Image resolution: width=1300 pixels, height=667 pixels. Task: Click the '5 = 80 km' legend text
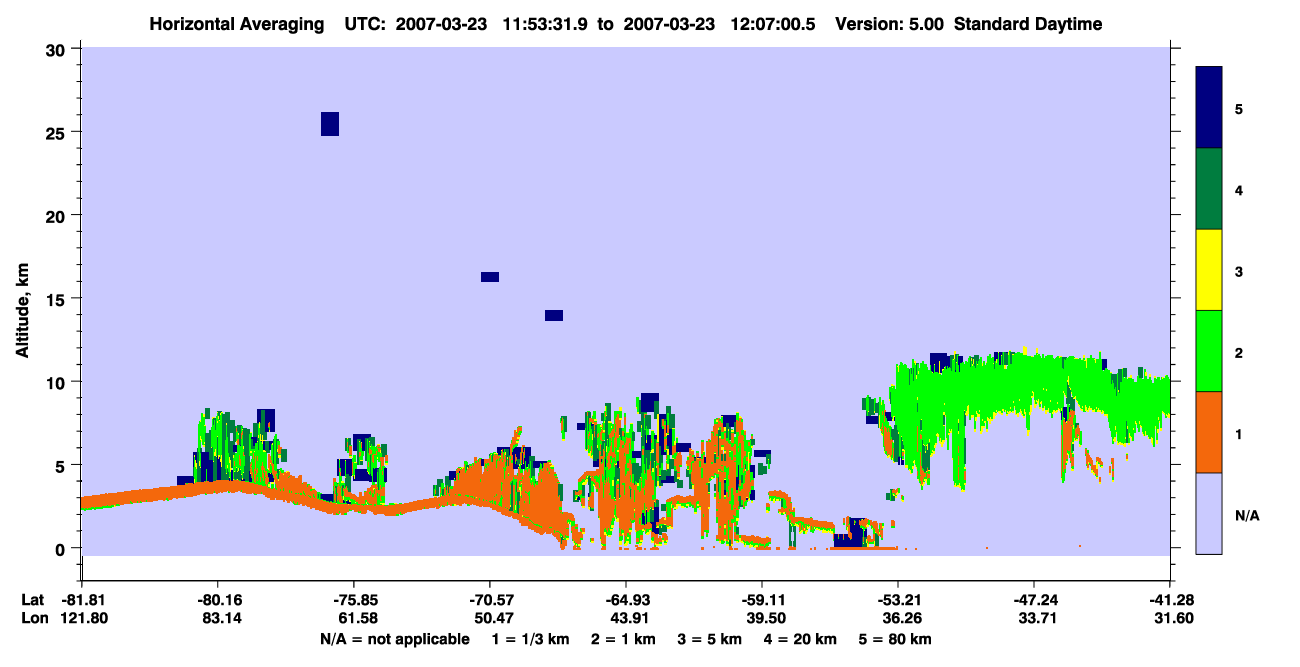[x=896, y=639]
